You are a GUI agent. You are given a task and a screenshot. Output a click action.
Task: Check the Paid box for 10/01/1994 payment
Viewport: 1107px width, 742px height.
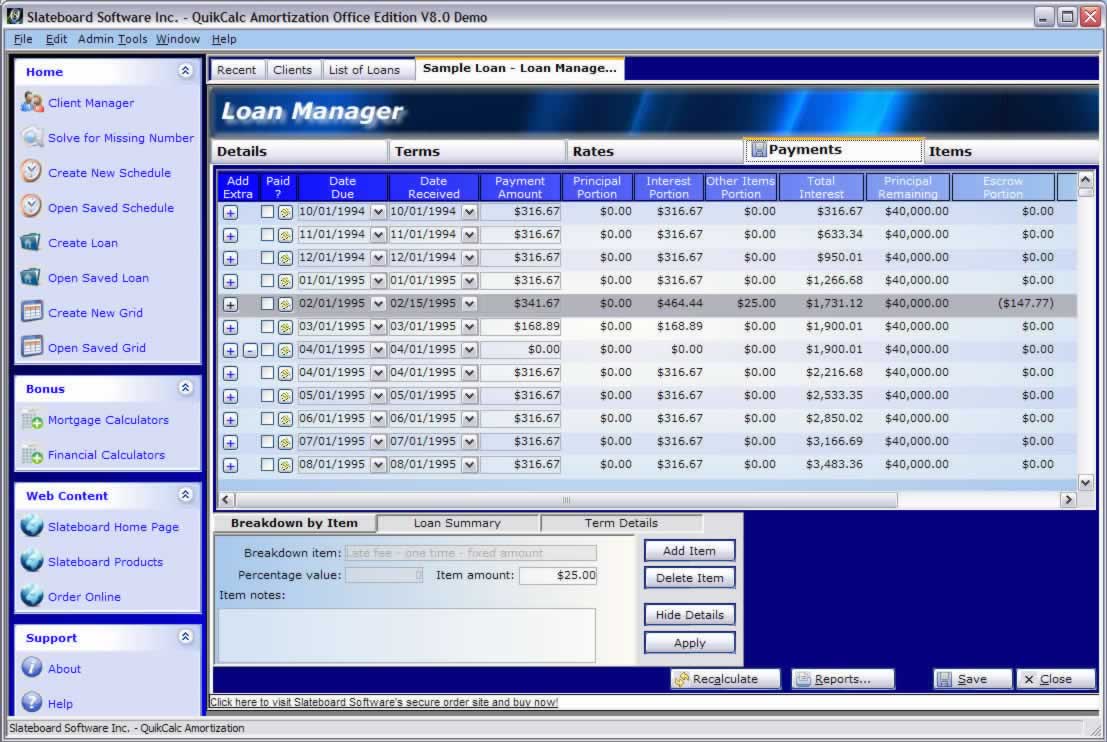coord(267,212)
